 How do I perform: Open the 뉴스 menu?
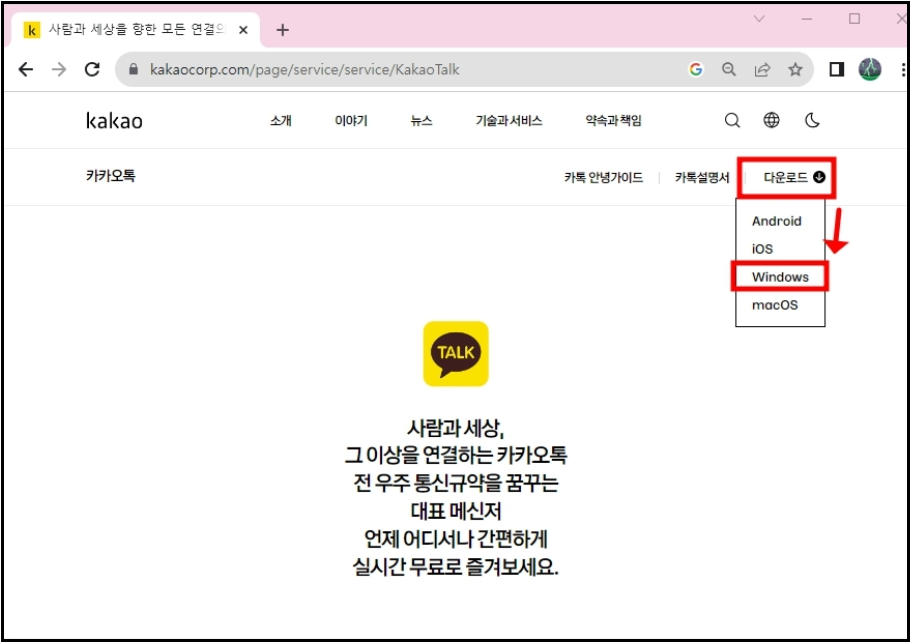(421, 121)
